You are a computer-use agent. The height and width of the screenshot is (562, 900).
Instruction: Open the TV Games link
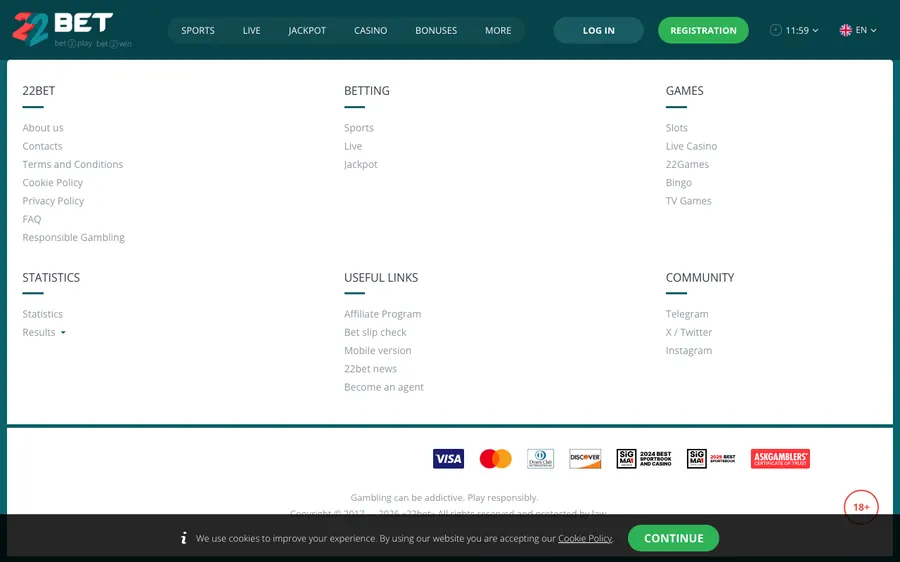pyautogui.click(x=689, y=201)
